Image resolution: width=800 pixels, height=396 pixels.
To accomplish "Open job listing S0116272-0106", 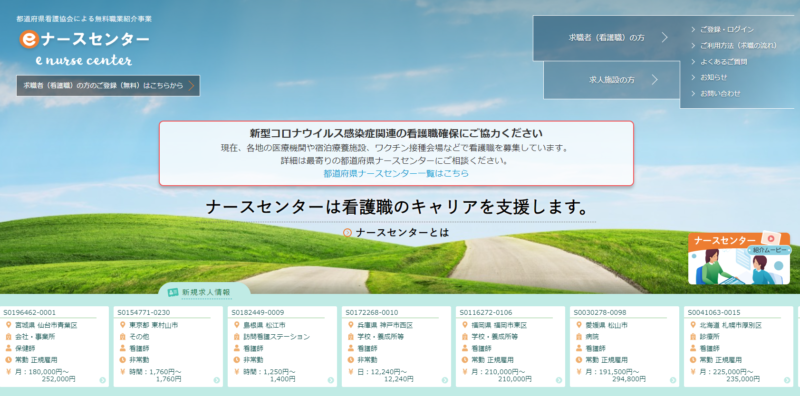I will pos(511,346).
